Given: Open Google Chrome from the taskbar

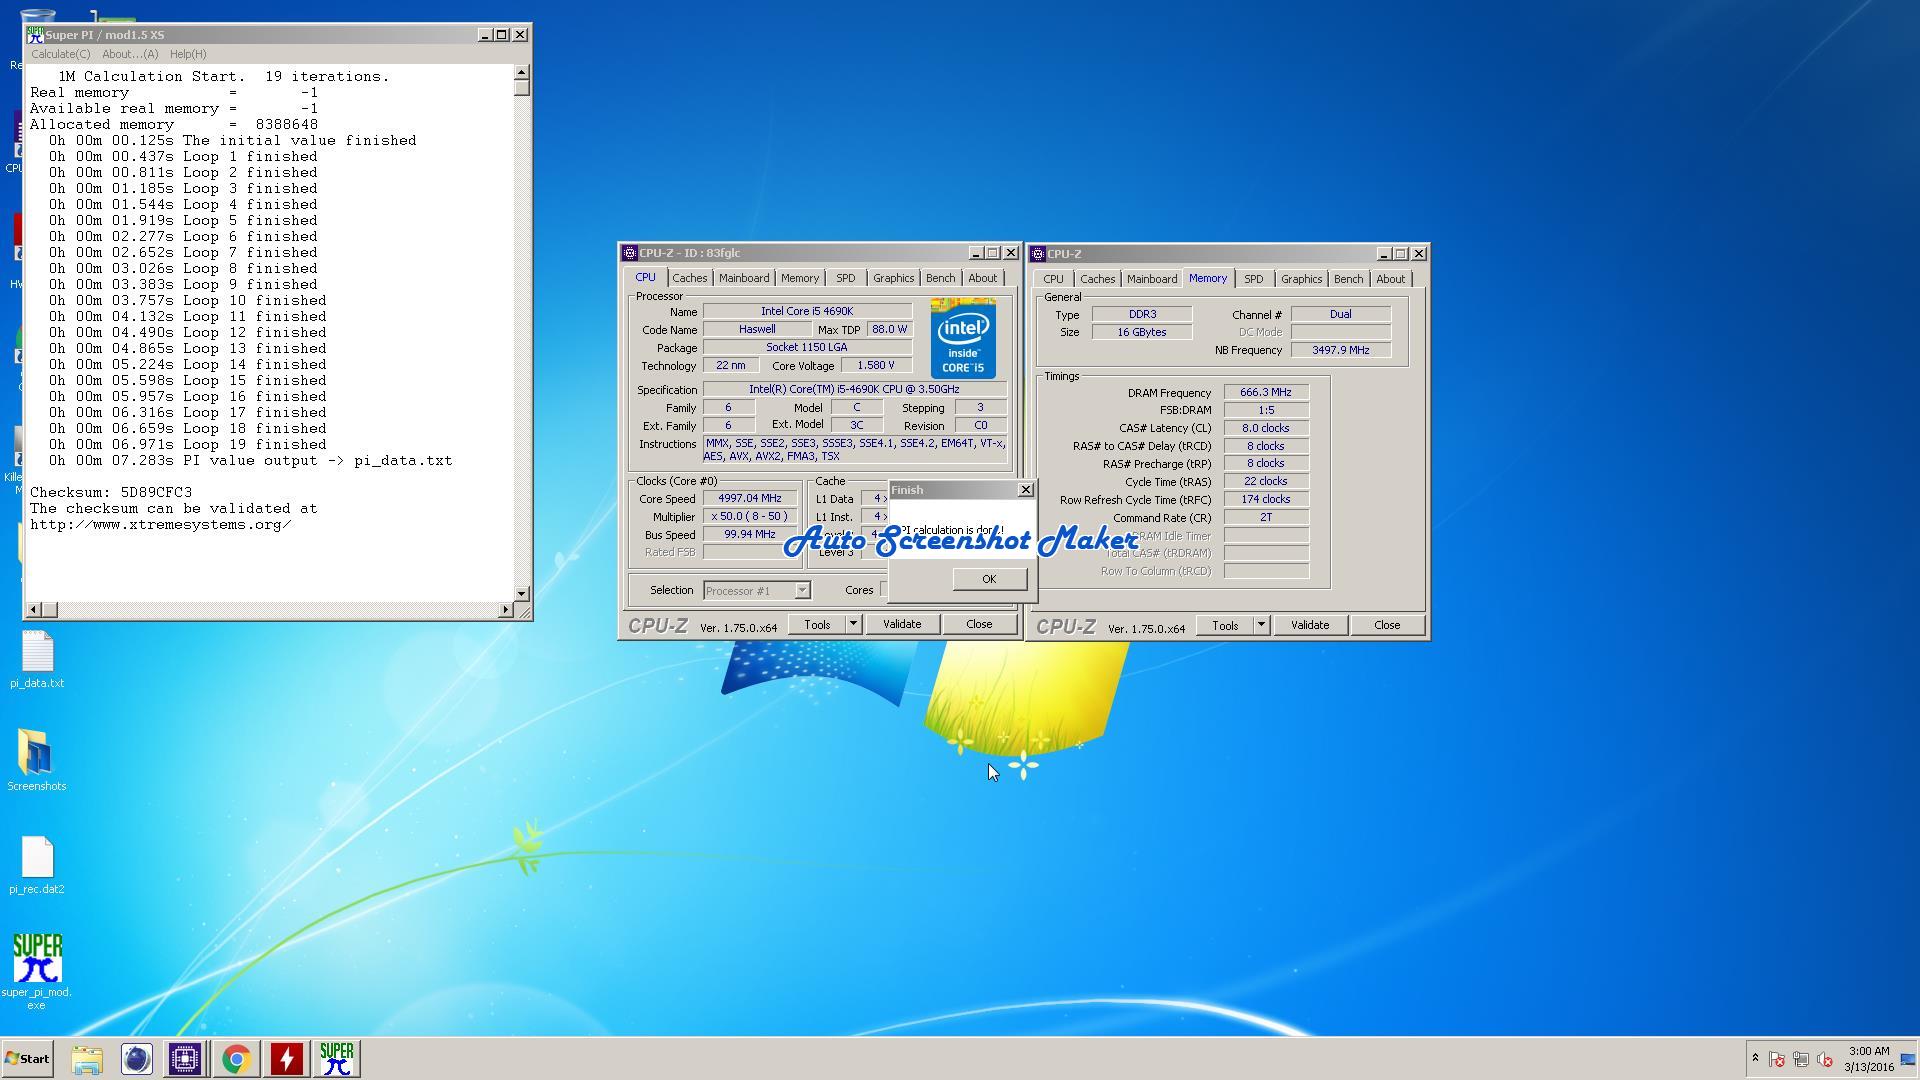Looking at the screenshot, I should point(236,1059).
